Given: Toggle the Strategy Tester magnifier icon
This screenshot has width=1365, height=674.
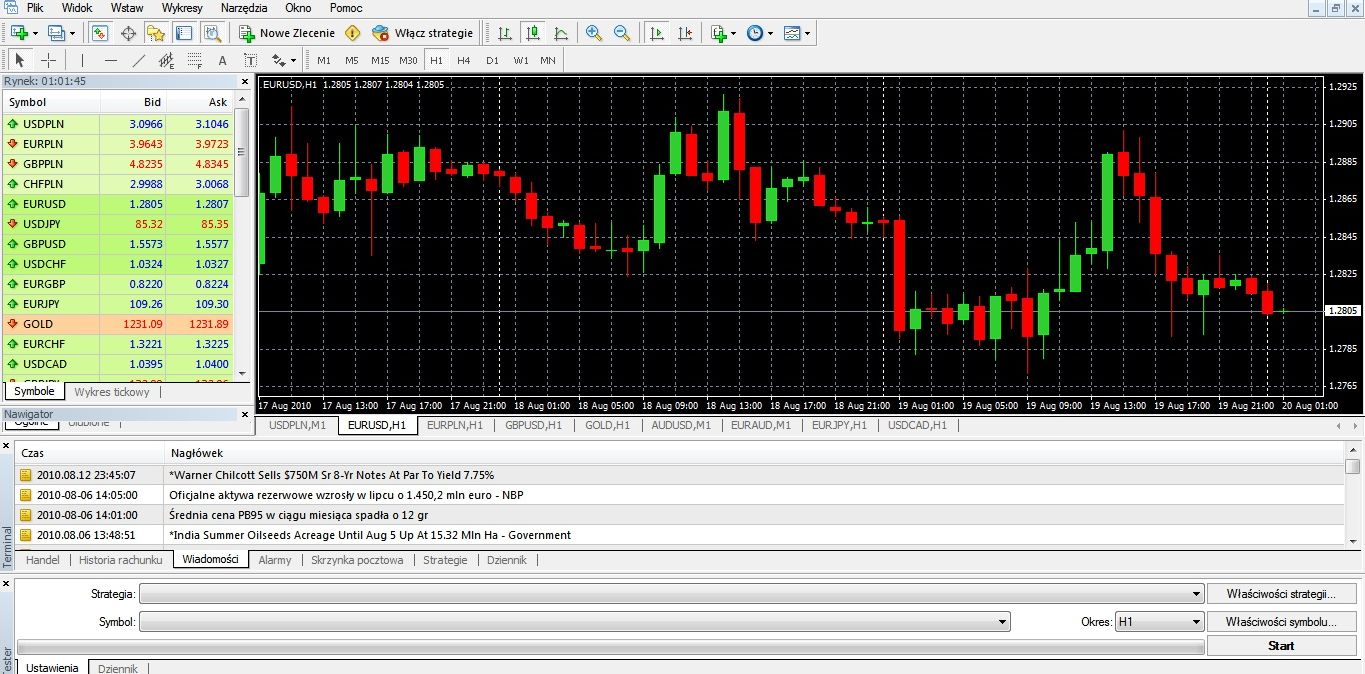Looking at the screenshot, I should [x=212, y=33].
